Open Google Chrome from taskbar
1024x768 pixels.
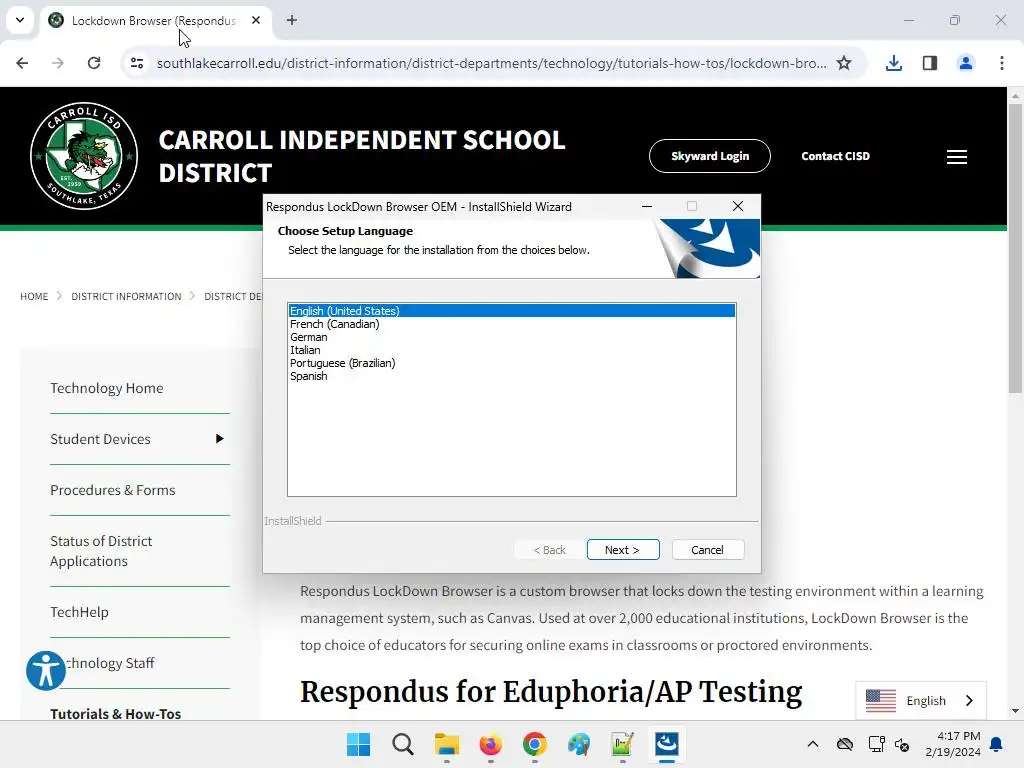534,744
